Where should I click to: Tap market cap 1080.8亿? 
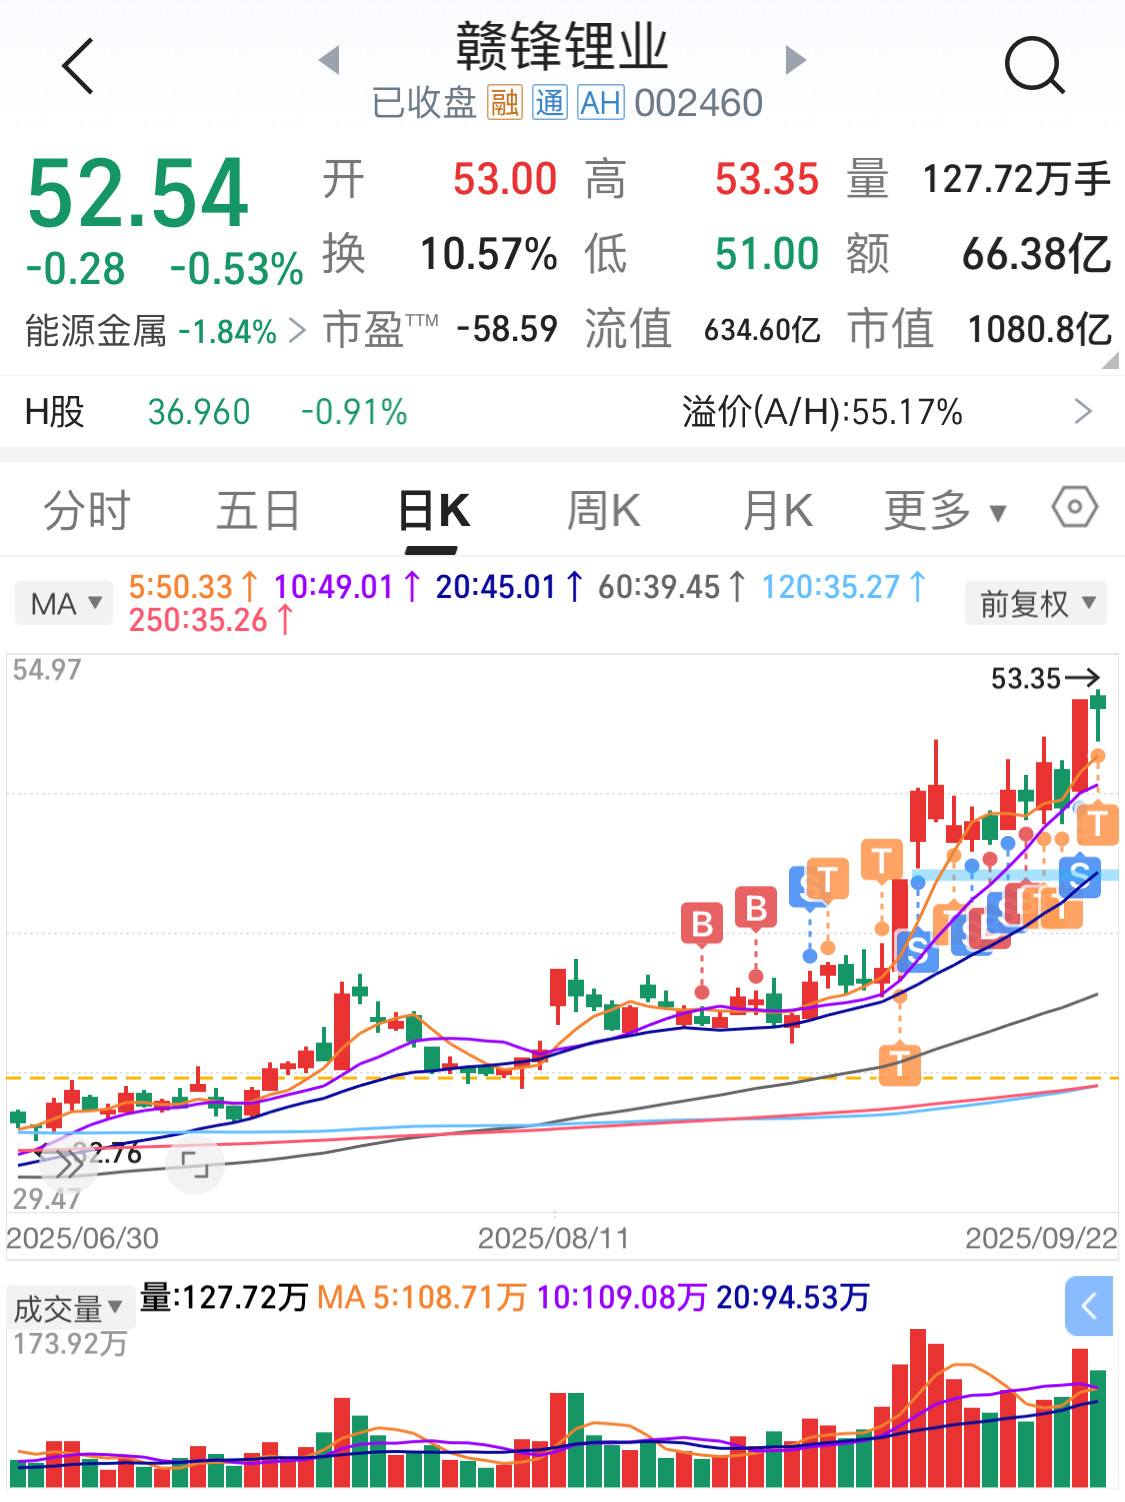pos(1040,329)
